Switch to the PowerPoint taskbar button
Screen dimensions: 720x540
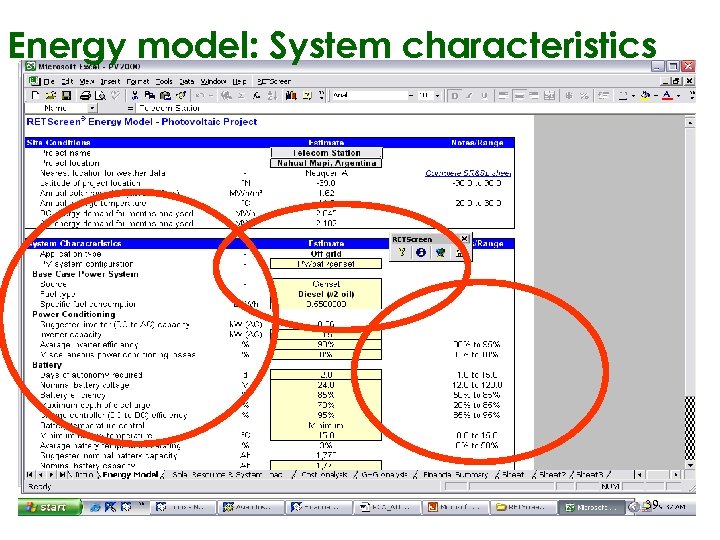click(x=454, y=507)
